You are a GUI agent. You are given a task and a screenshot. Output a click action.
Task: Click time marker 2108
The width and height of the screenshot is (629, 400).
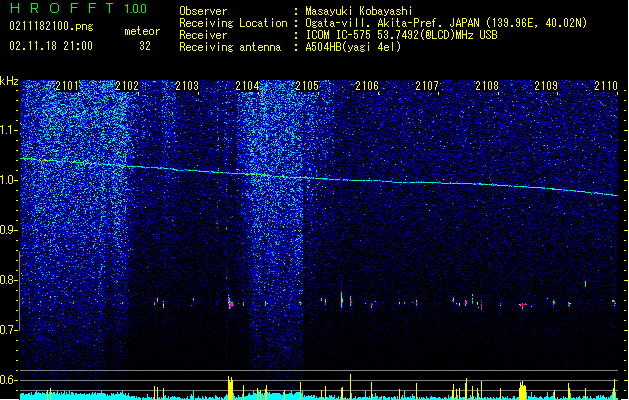click(487, 86)
